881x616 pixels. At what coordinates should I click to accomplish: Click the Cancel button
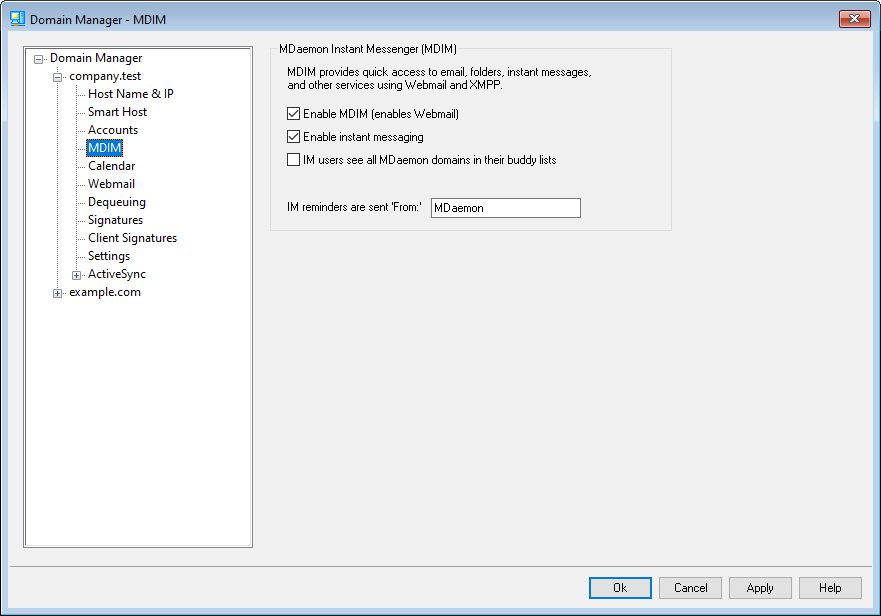[690, 588]
